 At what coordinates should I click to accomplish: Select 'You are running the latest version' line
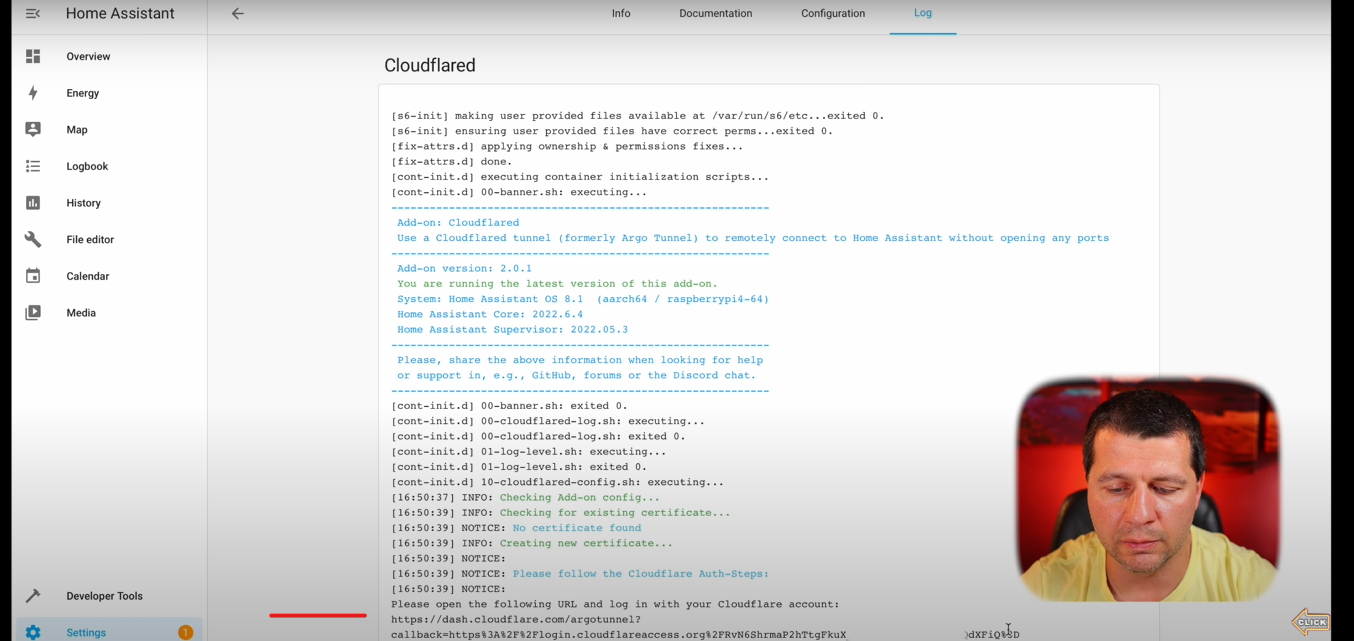point(557,284)
